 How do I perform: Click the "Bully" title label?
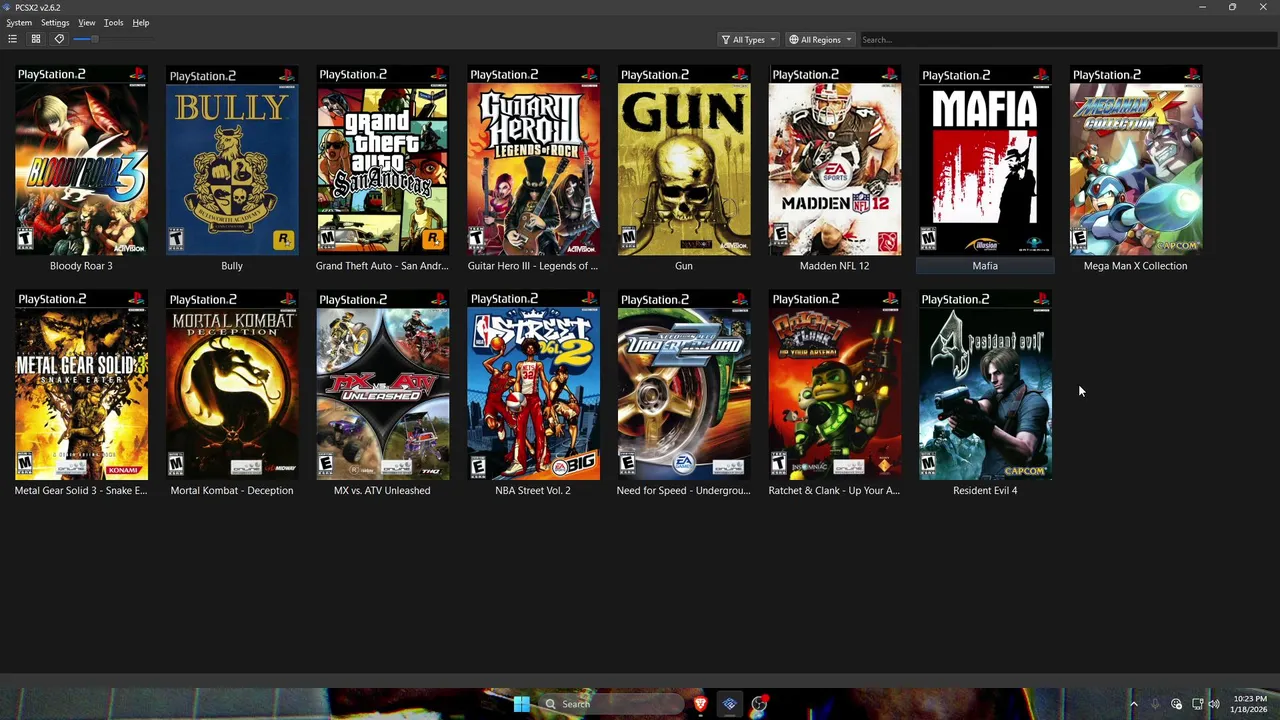(232, 266)
